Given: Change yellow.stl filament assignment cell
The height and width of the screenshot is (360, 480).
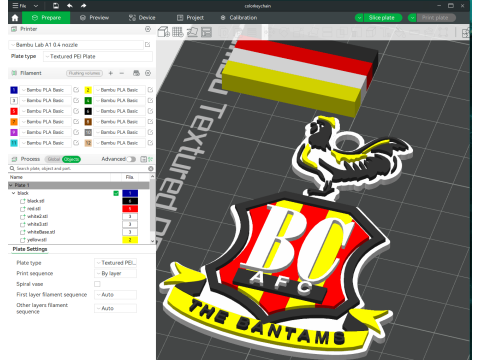Looking at the screenshot, I should (130, 240).
